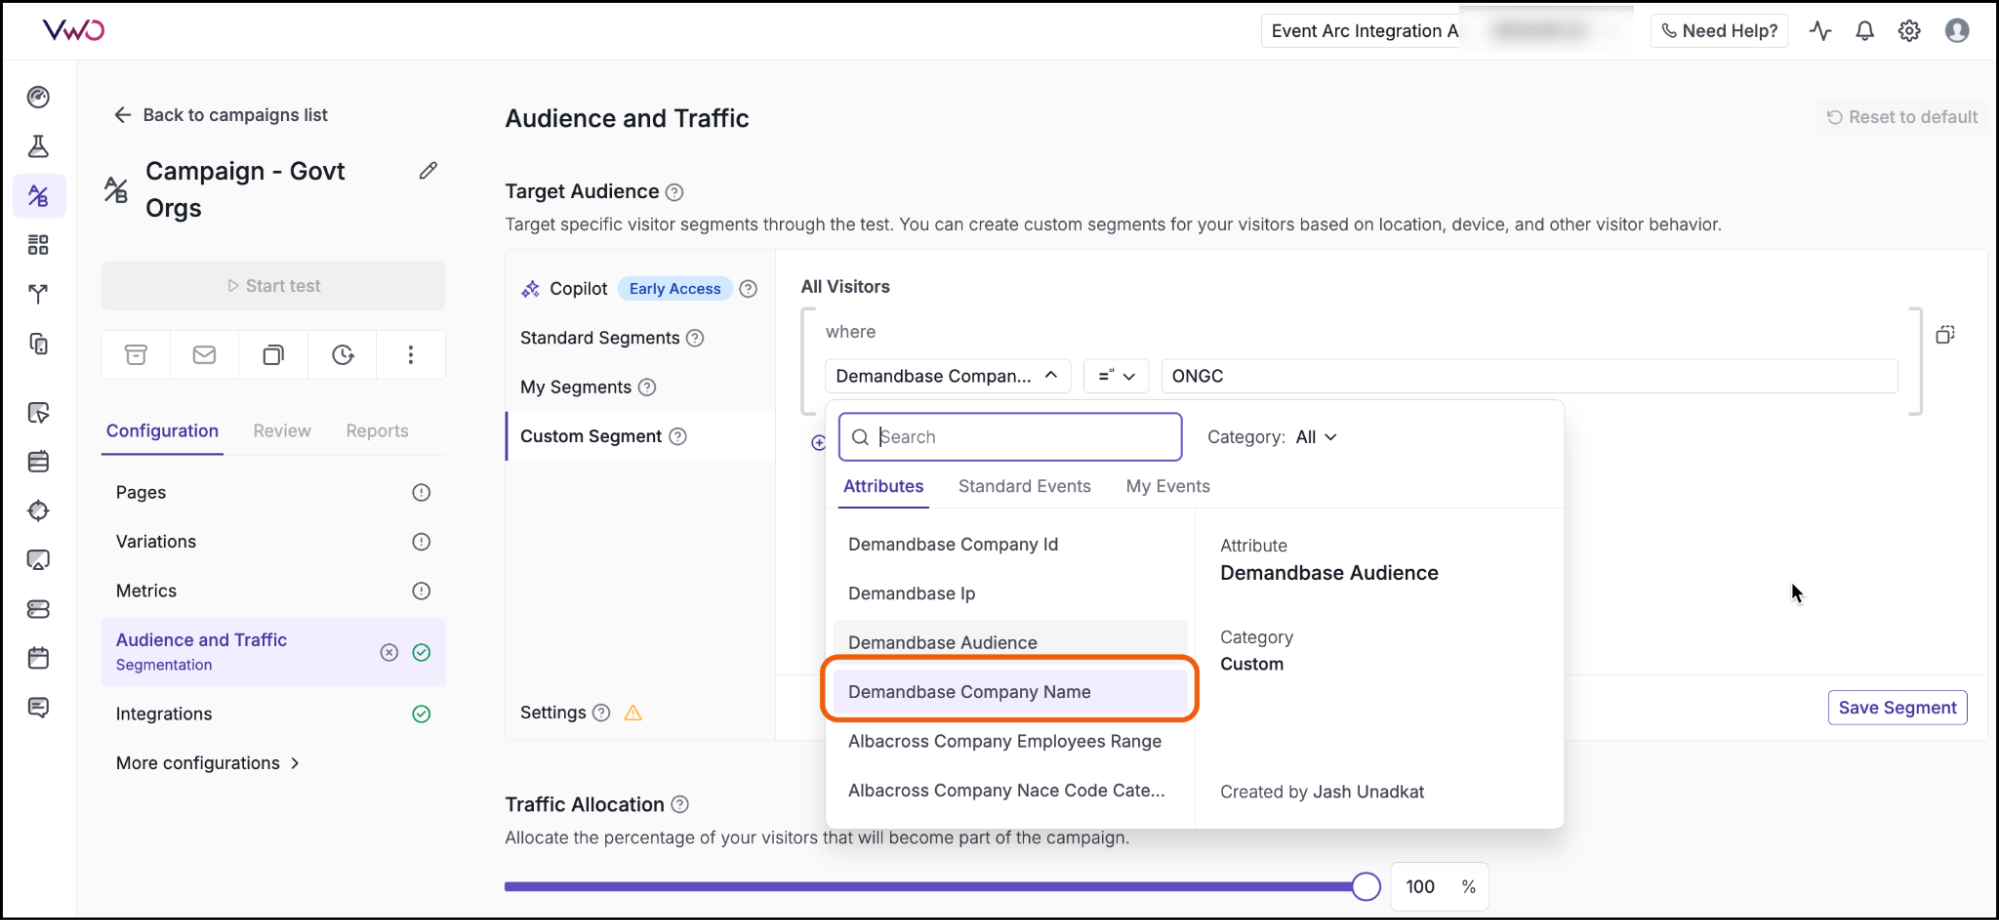Select Demandbase Company Name attribute
This screenshot has width=1999, height=921.
[1010, 692]
